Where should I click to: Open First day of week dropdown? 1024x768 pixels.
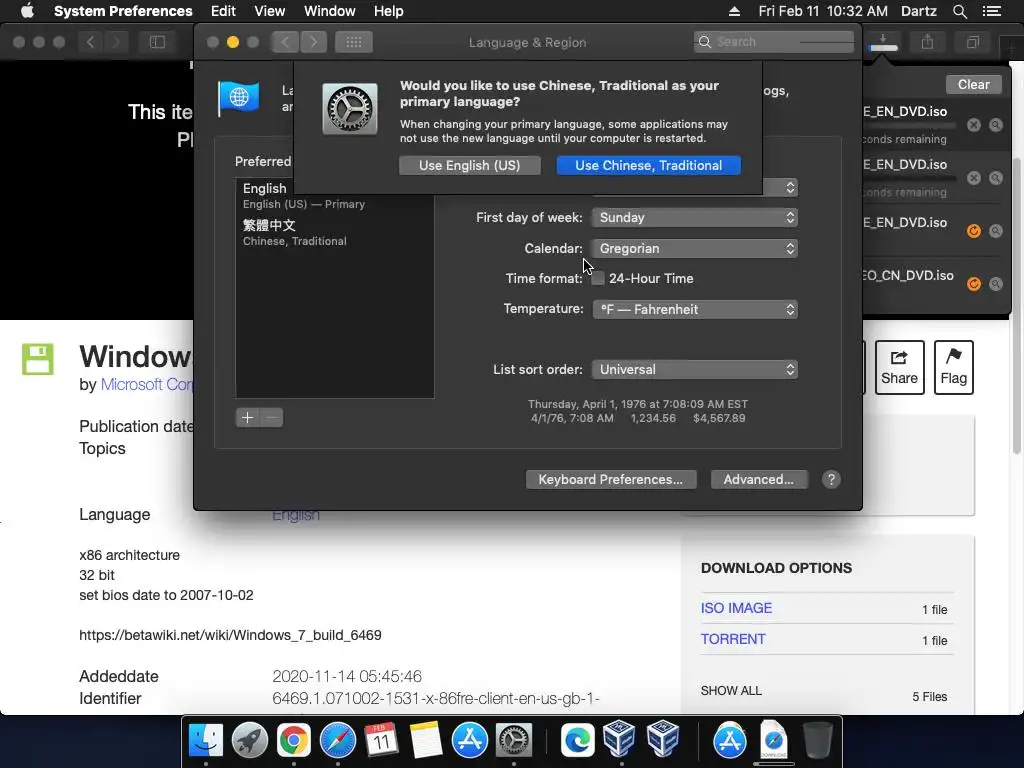pyautogui.click(x=695, y=217)
